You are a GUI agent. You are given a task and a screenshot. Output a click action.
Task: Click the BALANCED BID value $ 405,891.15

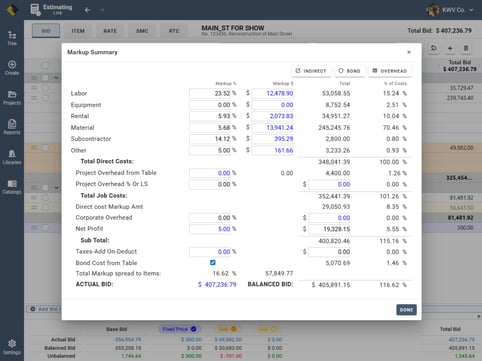pyautogui.click(x=331, y=285)
